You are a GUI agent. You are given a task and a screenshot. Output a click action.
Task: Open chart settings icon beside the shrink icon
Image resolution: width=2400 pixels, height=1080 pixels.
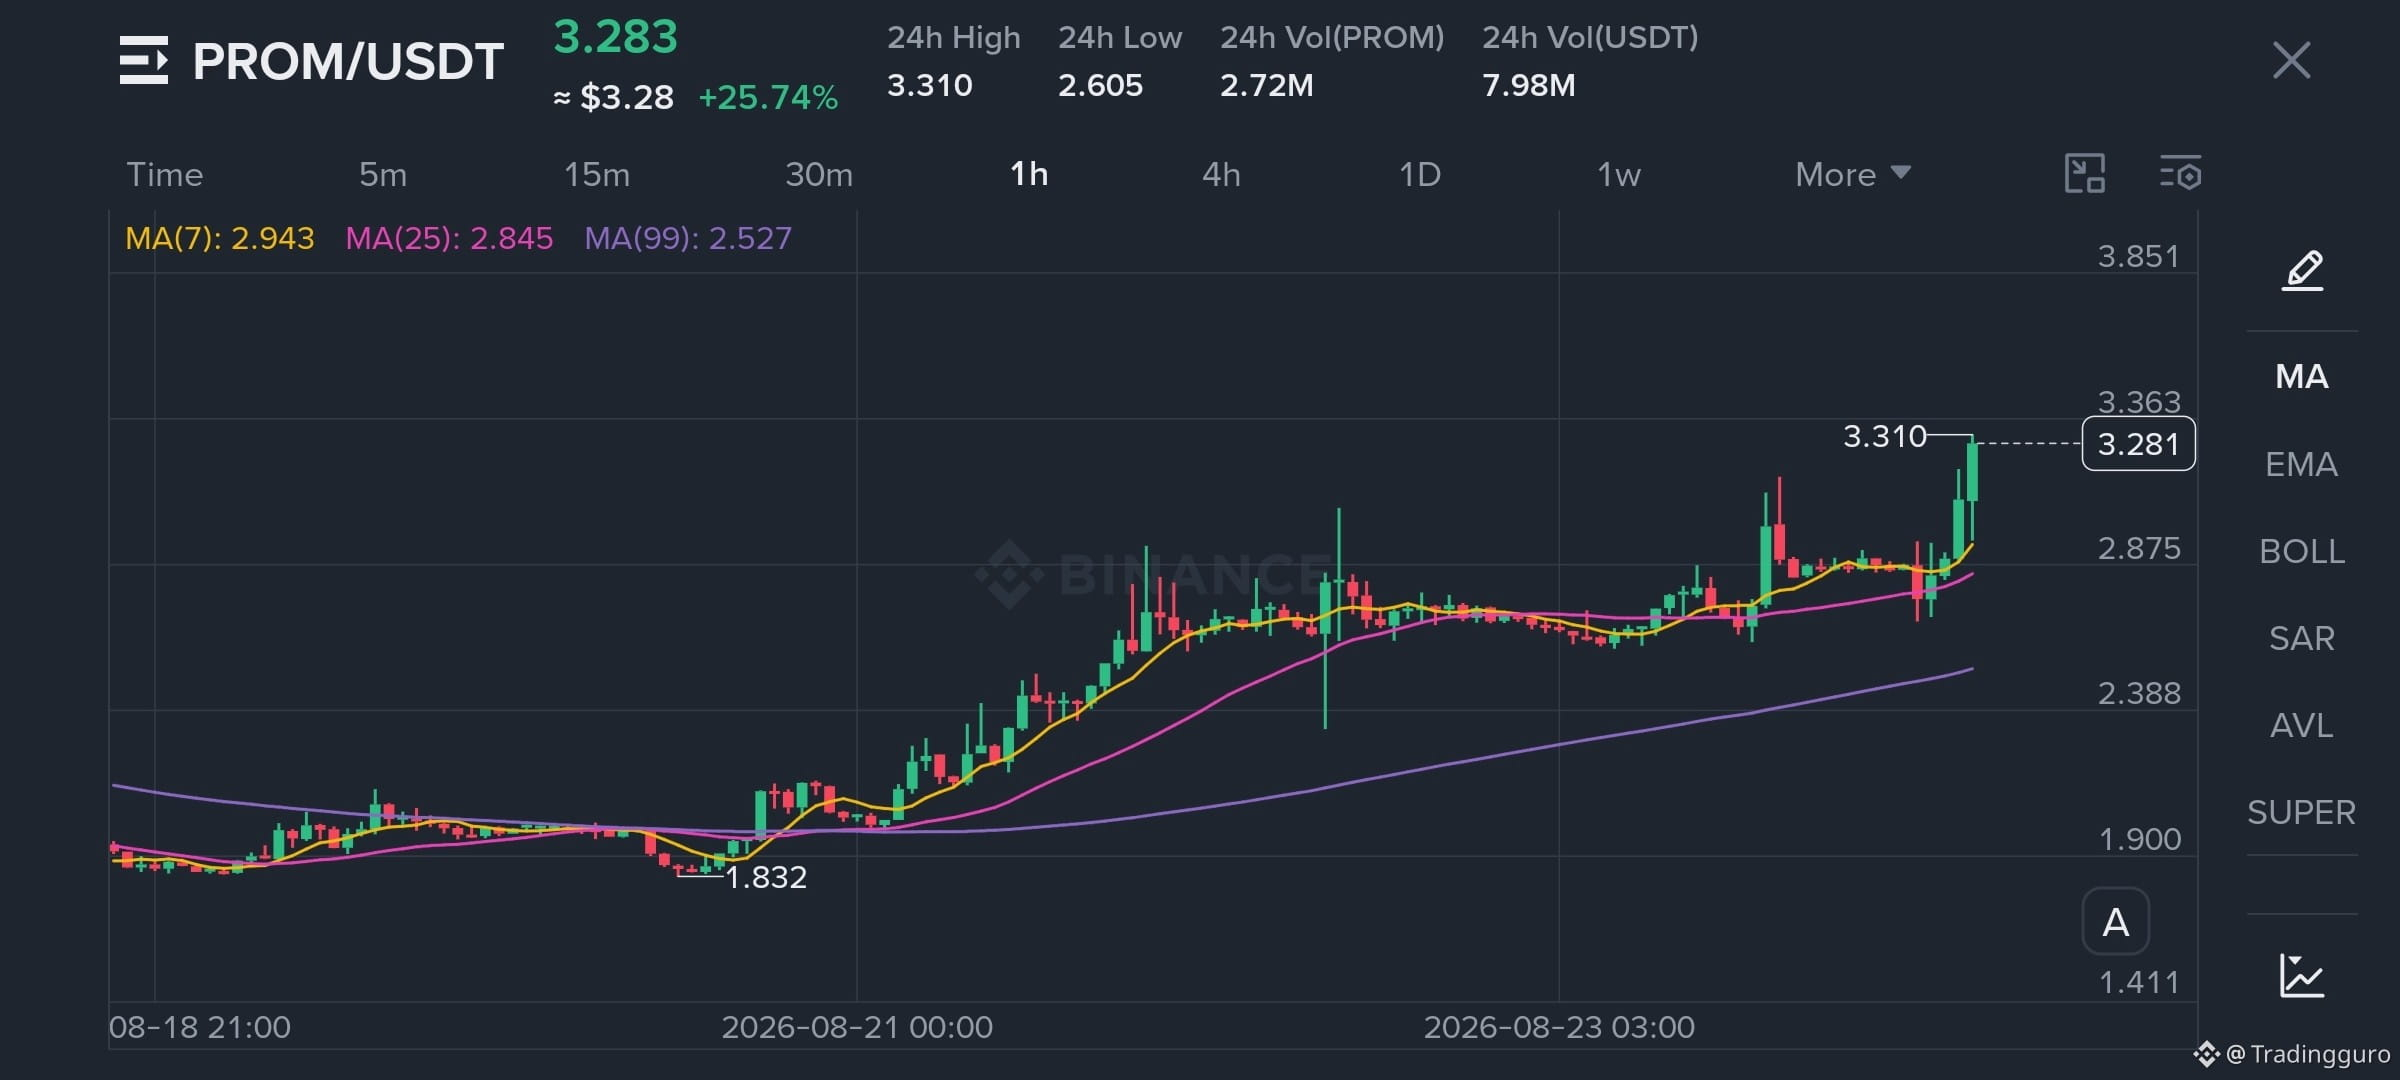pos(2181,174)
